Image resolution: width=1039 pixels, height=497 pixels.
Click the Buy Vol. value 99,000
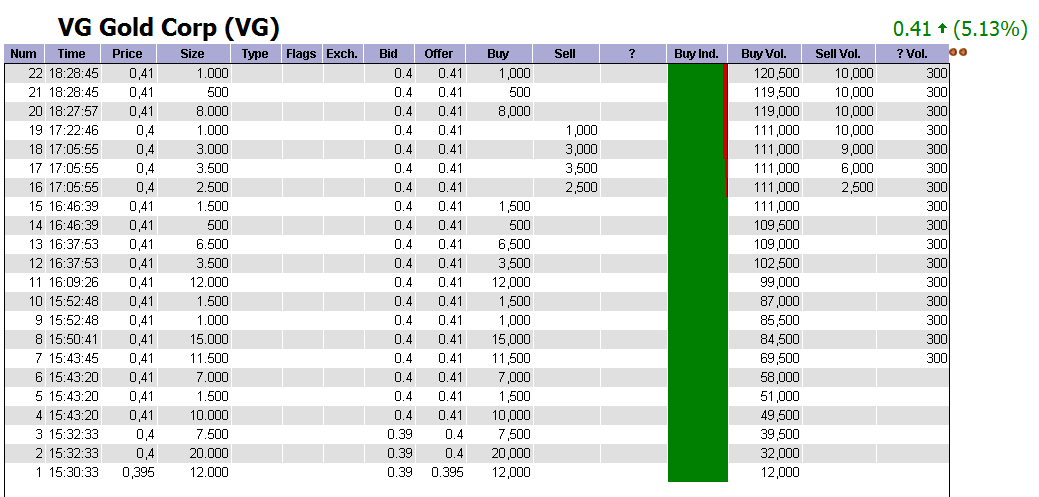(x=780, y=282)
